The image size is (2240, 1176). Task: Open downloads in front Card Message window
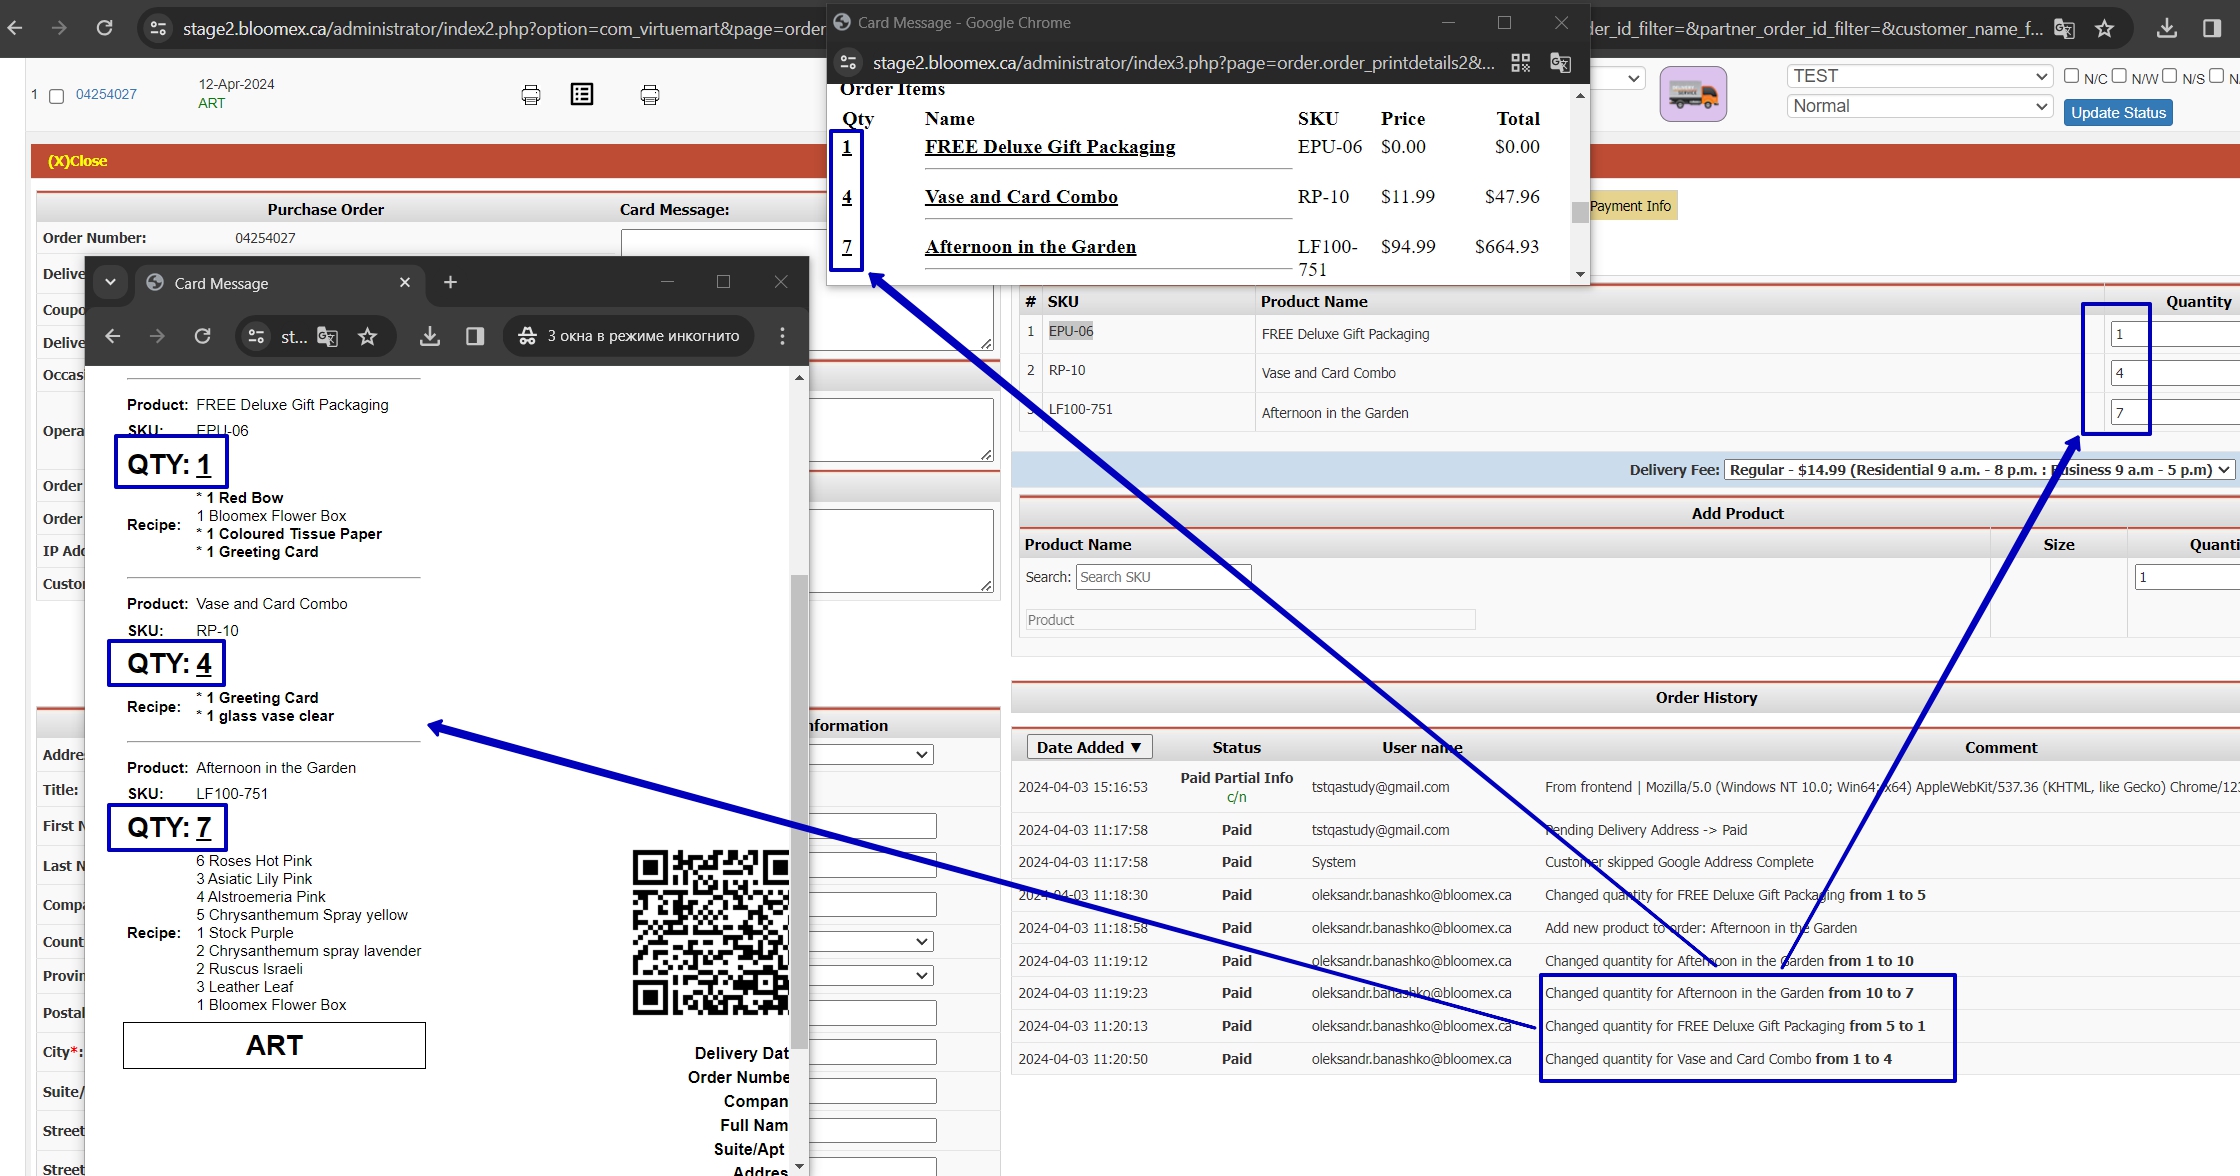430,336
